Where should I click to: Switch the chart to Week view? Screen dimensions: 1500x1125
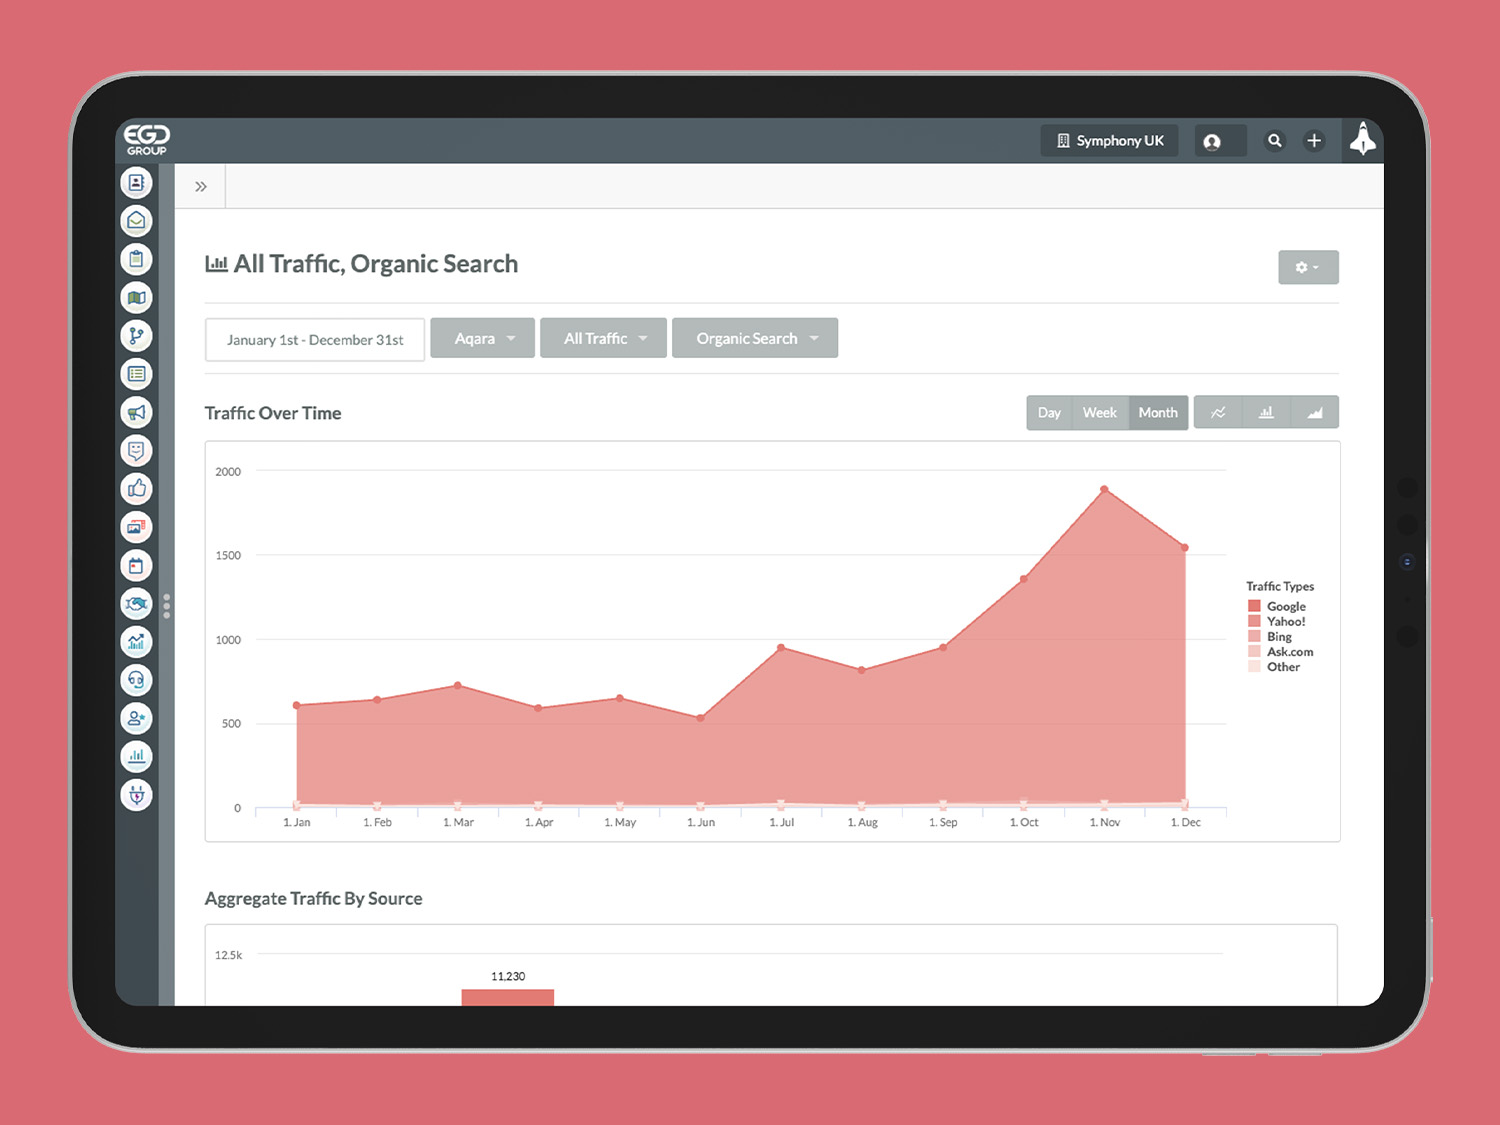point(1099,413)
